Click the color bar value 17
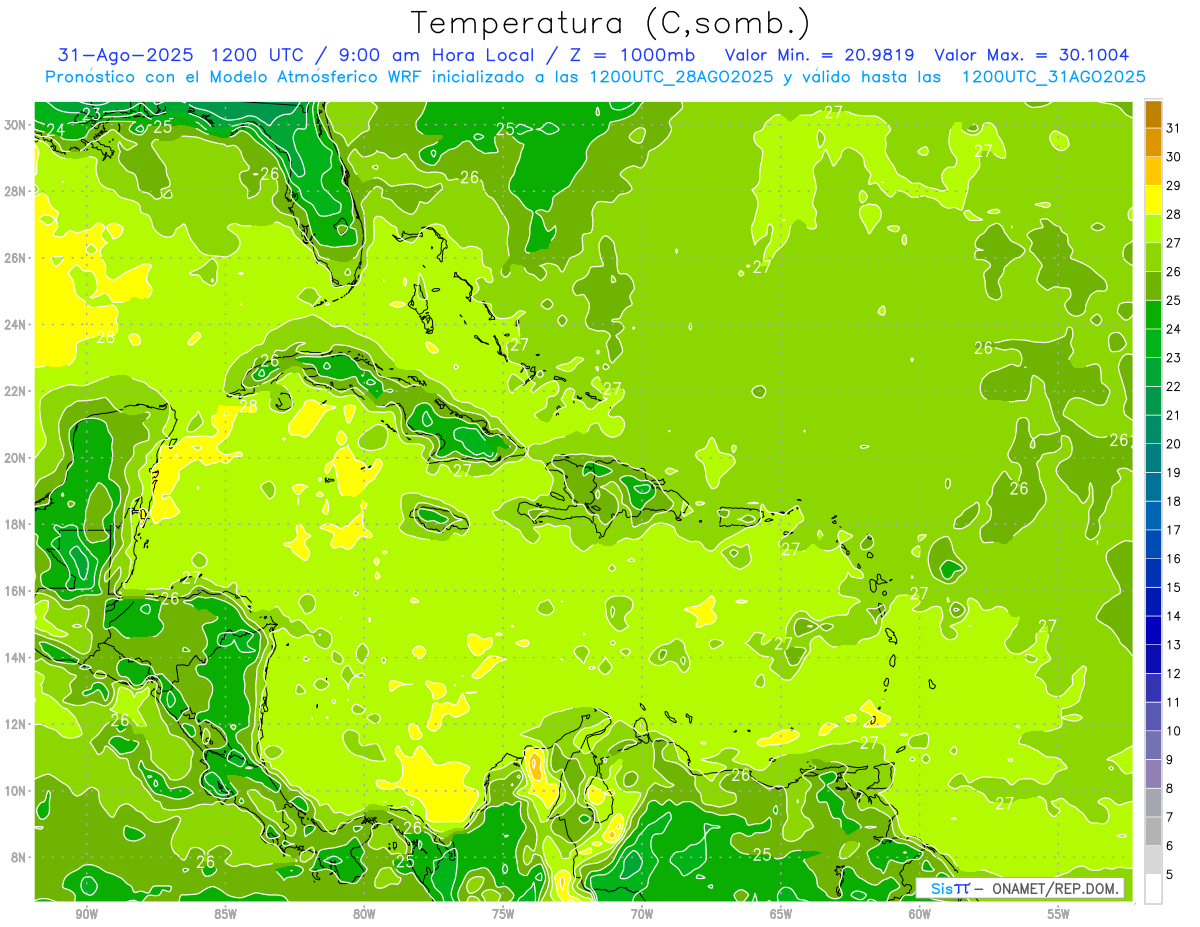This screenshot has height=927, width=1200. (1174, 529)
